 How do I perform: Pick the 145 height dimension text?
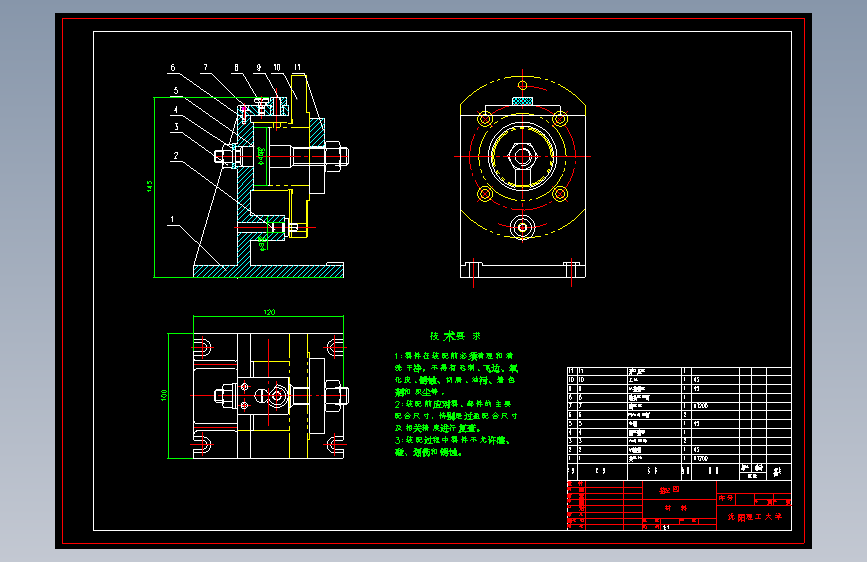click(149, 186)
